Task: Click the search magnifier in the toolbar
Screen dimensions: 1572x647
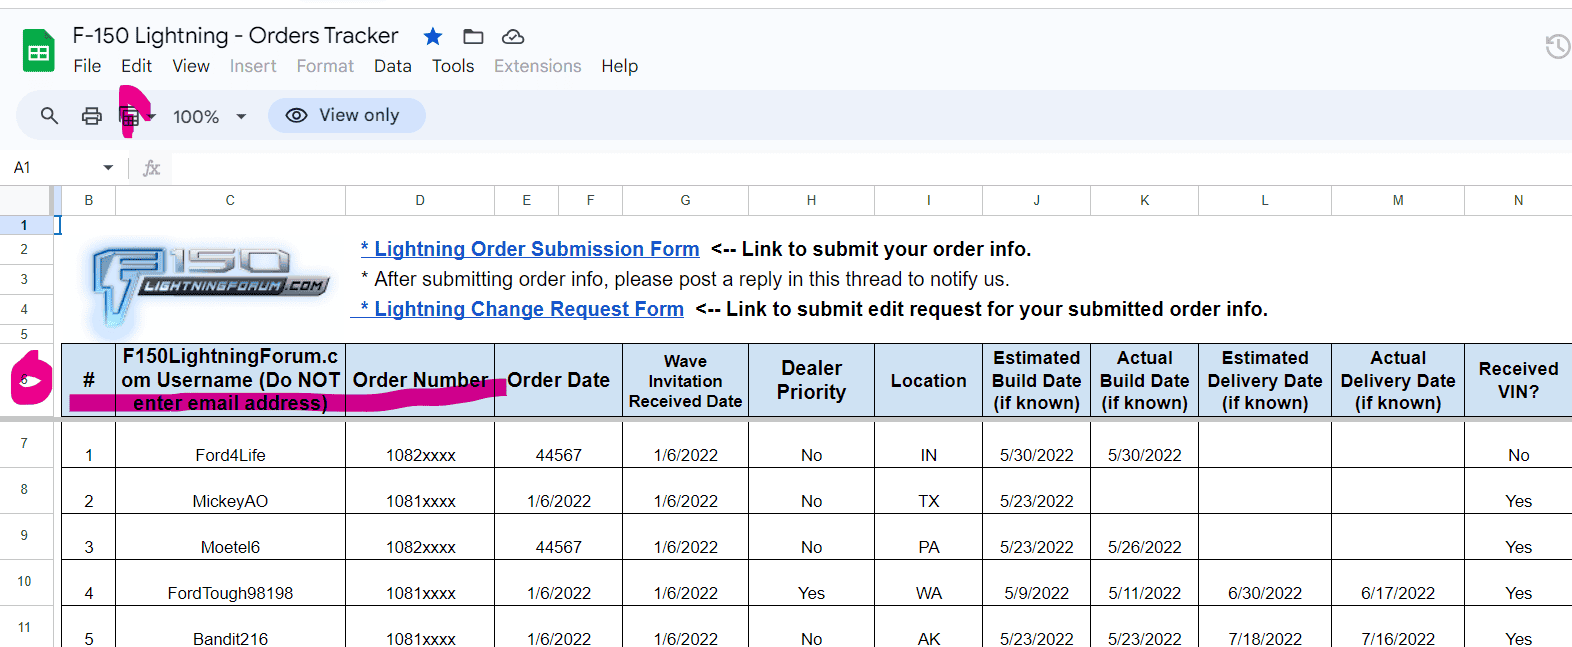Action: point(49,116)
